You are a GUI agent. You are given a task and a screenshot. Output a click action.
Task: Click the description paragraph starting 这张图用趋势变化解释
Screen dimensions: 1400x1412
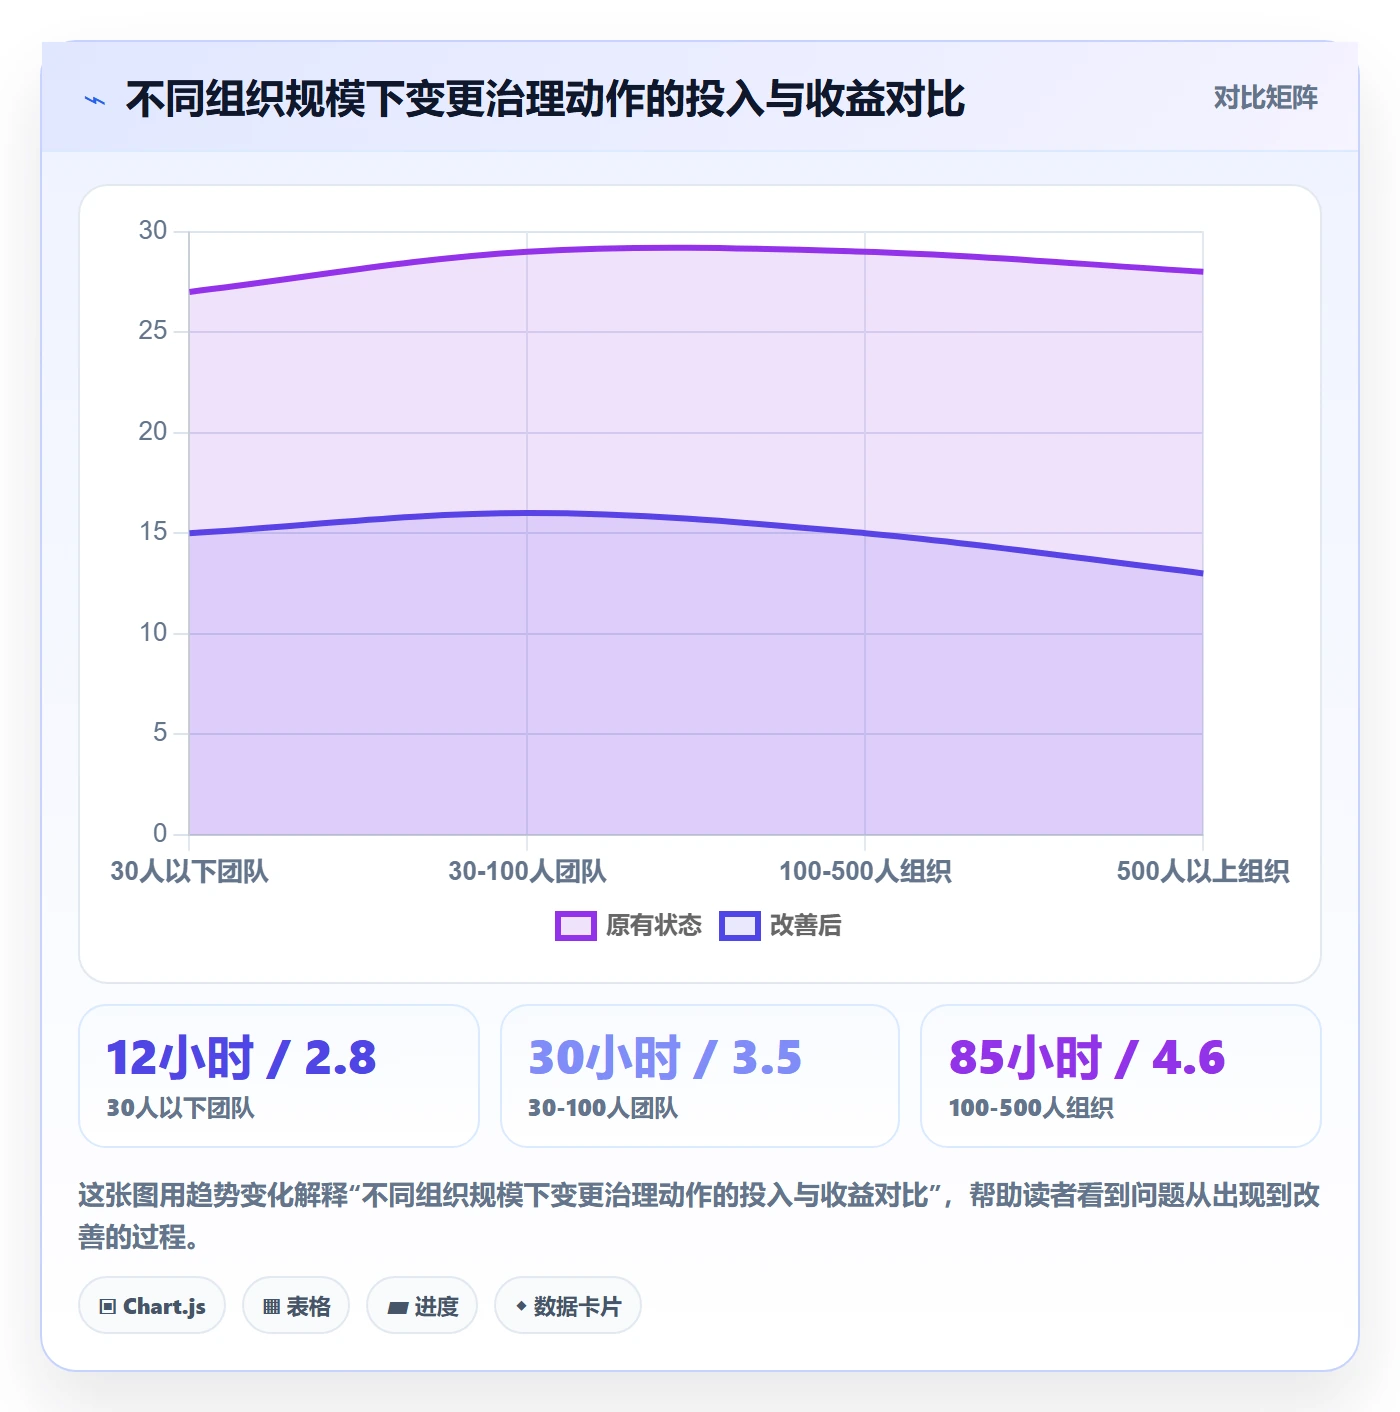(x=699, y=1216)
